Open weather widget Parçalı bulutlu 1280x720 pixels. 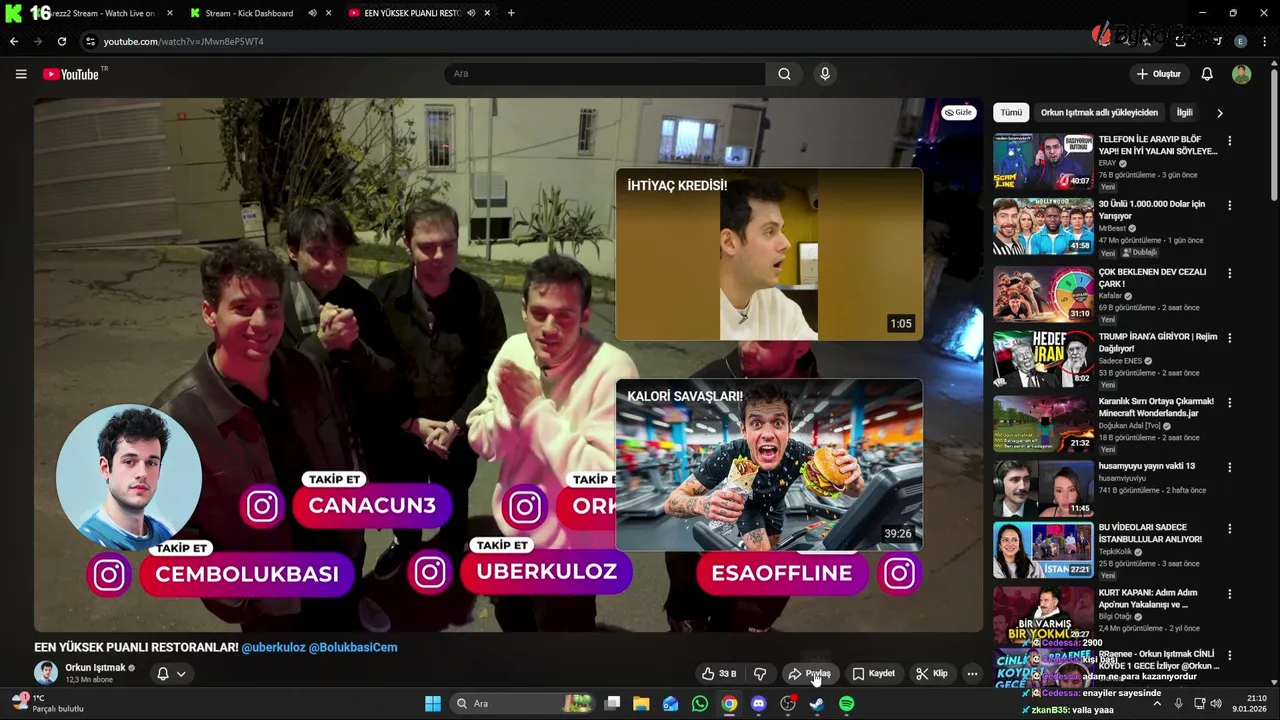[48, 703]
